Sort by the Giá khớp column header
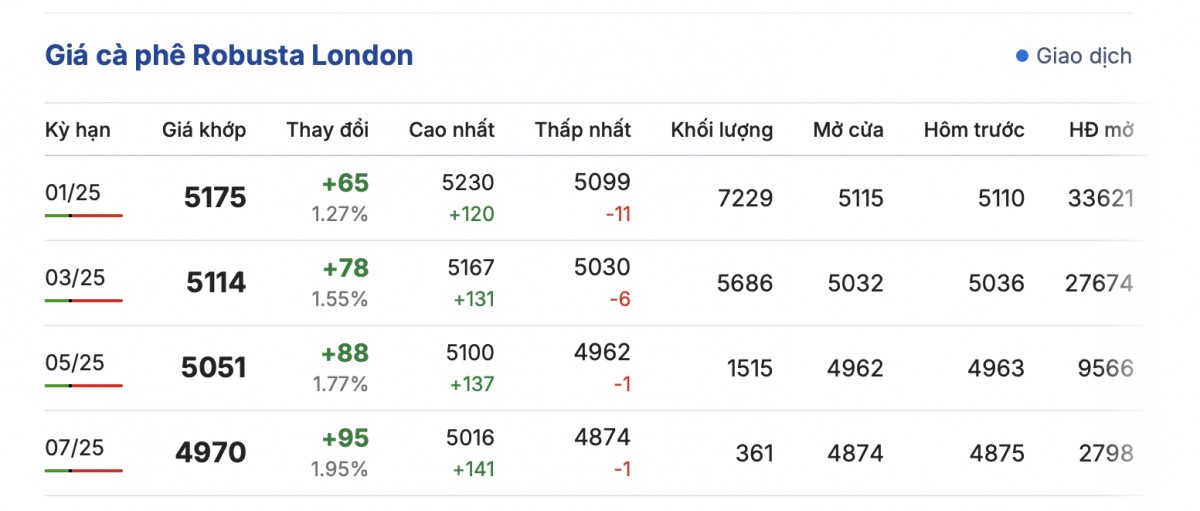Screen dimensions: 1200x511 (204, 130)
